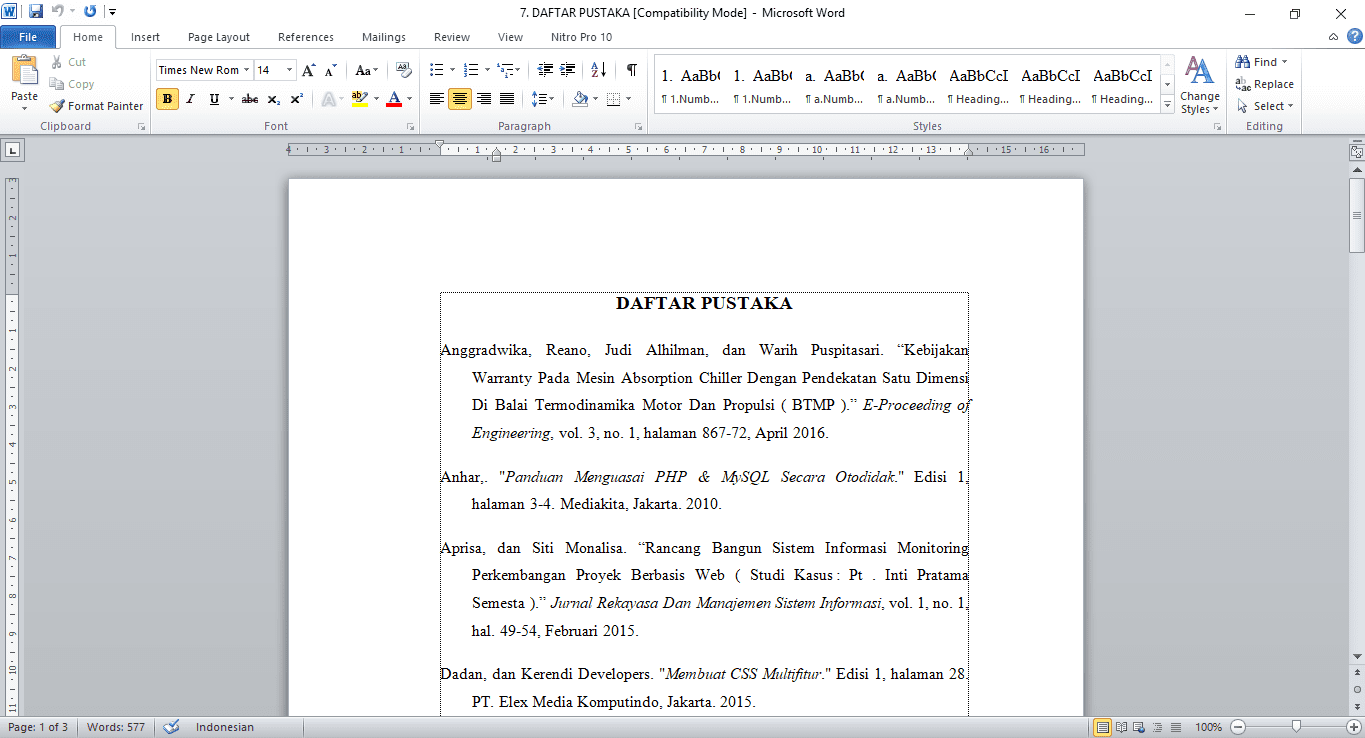Align text right
1365x738 pixels.
click(484, 99)
